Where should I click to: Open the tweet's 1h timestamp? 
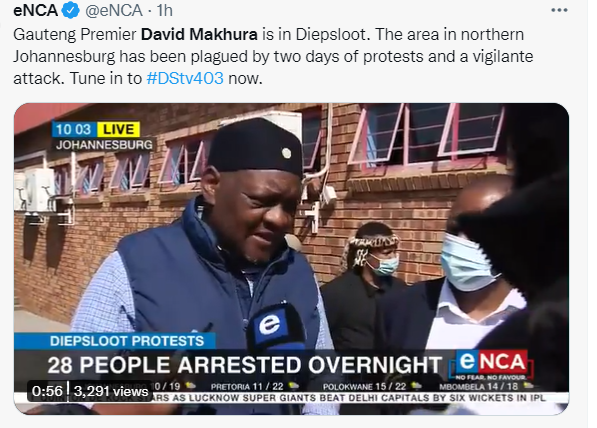point(165,11)
